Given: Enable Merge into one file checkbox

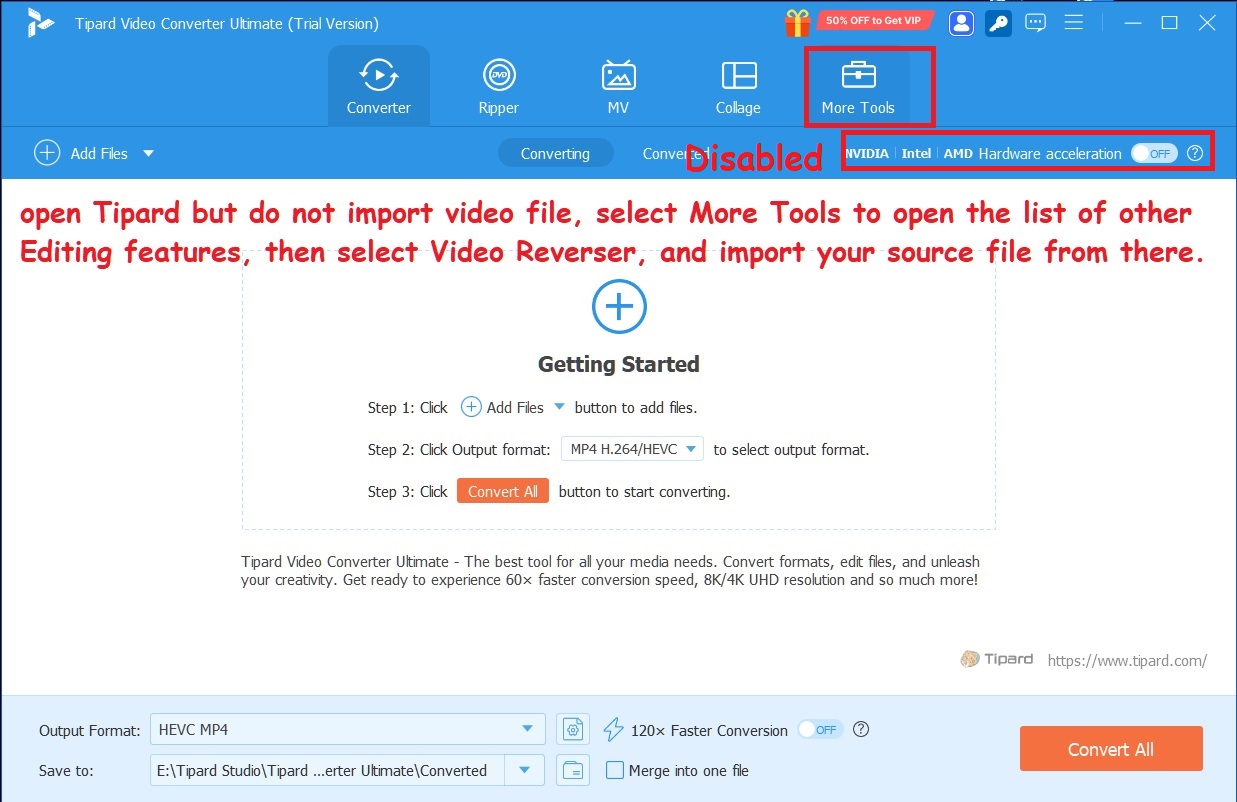Looking at the screenshot, I should click(x=615, y=770).
